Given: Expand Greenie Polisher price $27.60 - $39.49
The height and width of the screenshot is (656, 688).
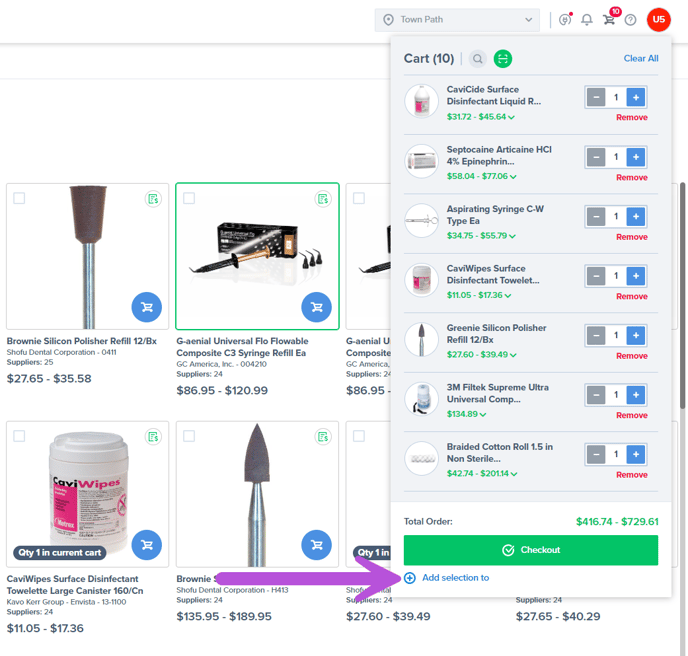Looking at the screenshot, I should click(x=481, y=355).
